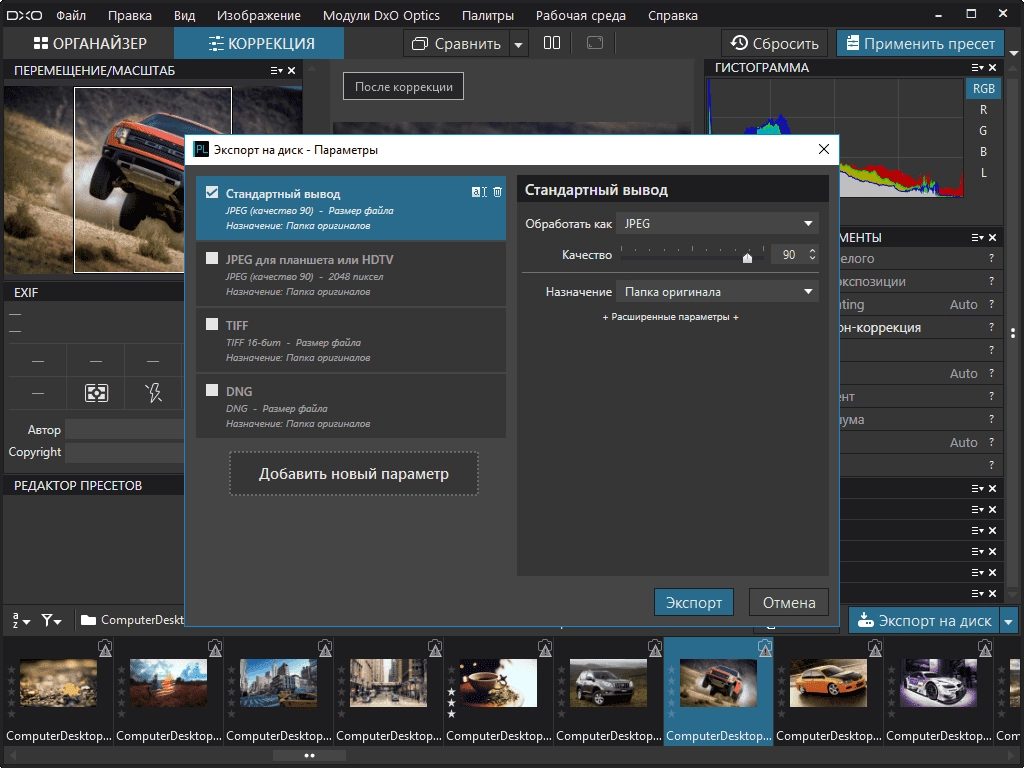Viewport: 1024px width, 768px height.
Task: Click Добавить новый параметр button
Action: click(354, 473)
